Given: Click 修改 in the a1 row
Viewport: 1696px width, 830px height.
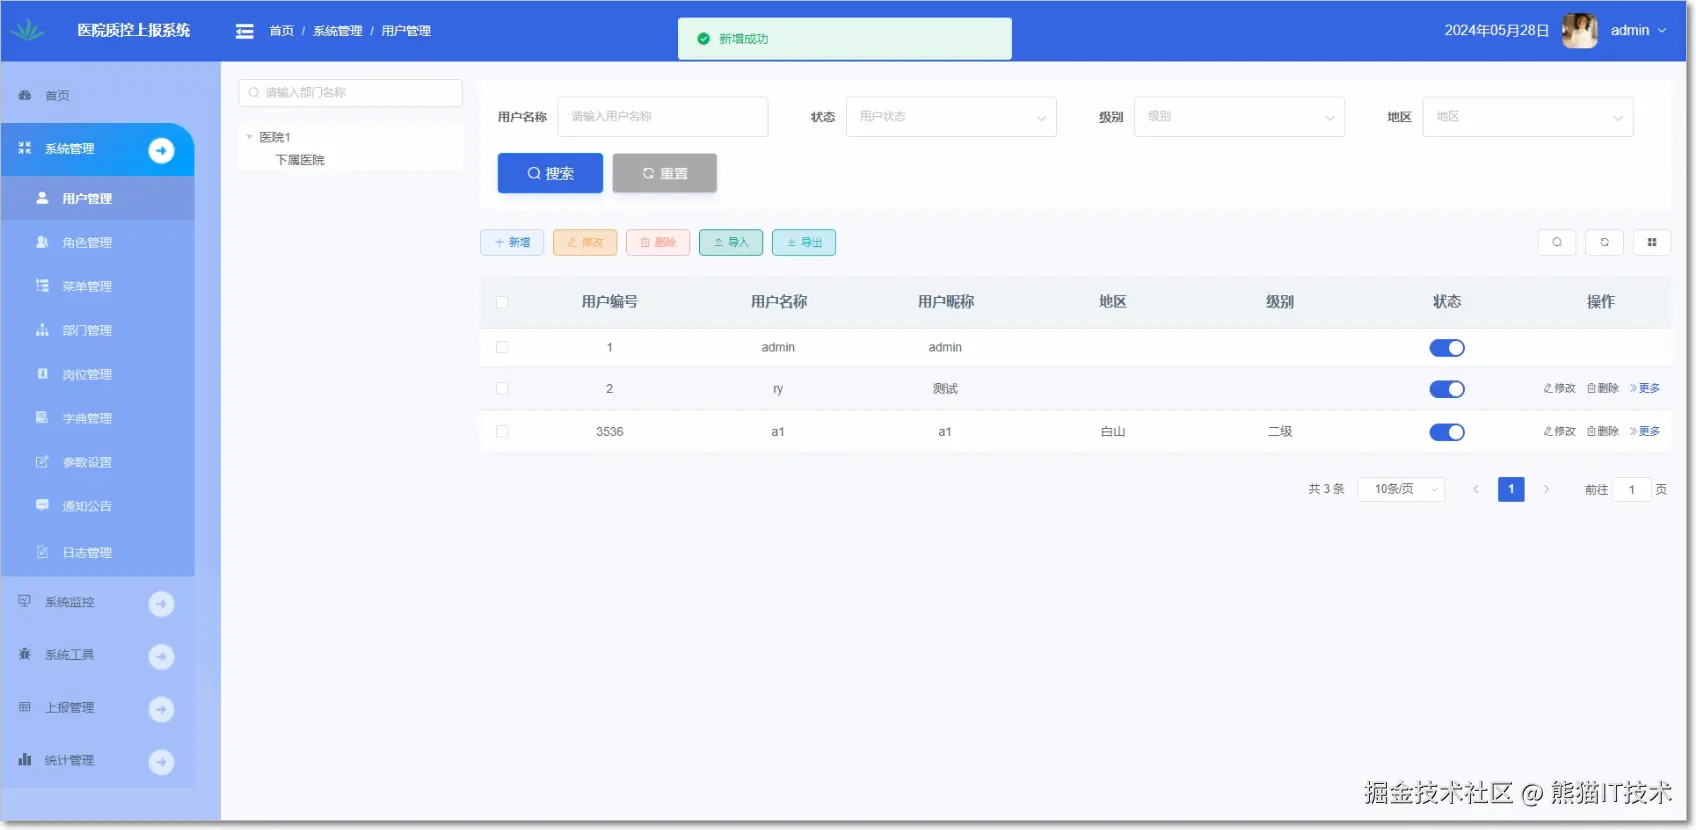Looking at the screenshot, I should point(1559,431).
